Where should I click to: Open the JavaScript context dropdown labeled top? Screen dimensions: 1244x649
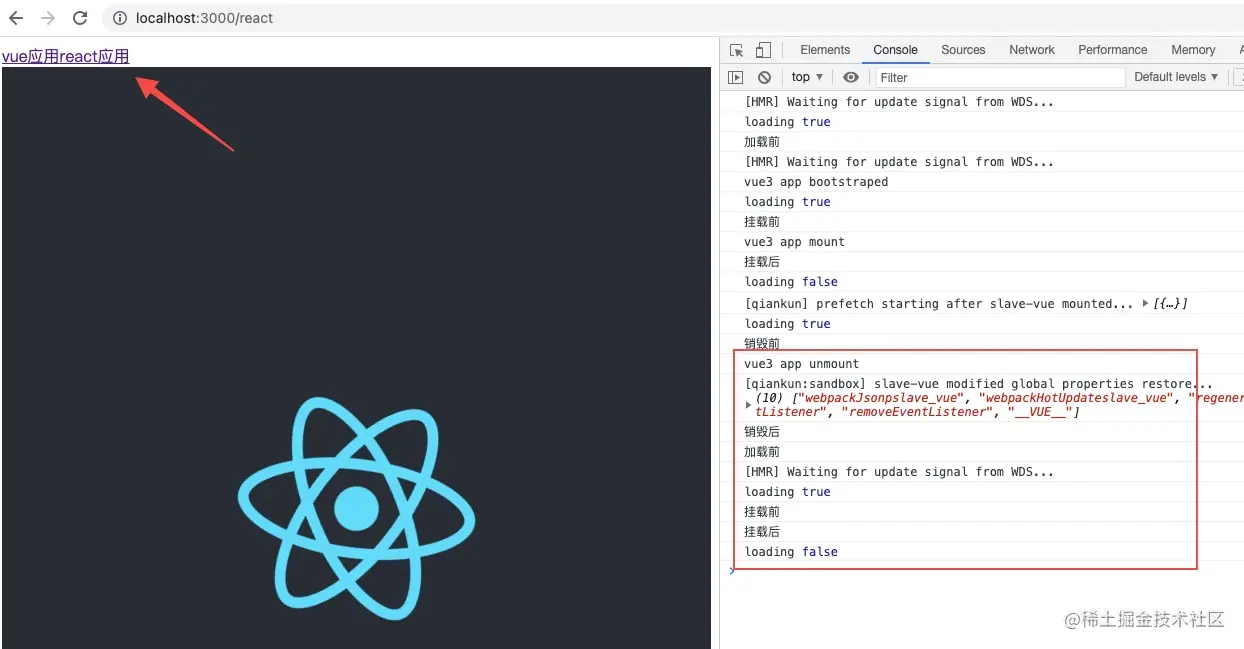[x=806, y=77]
